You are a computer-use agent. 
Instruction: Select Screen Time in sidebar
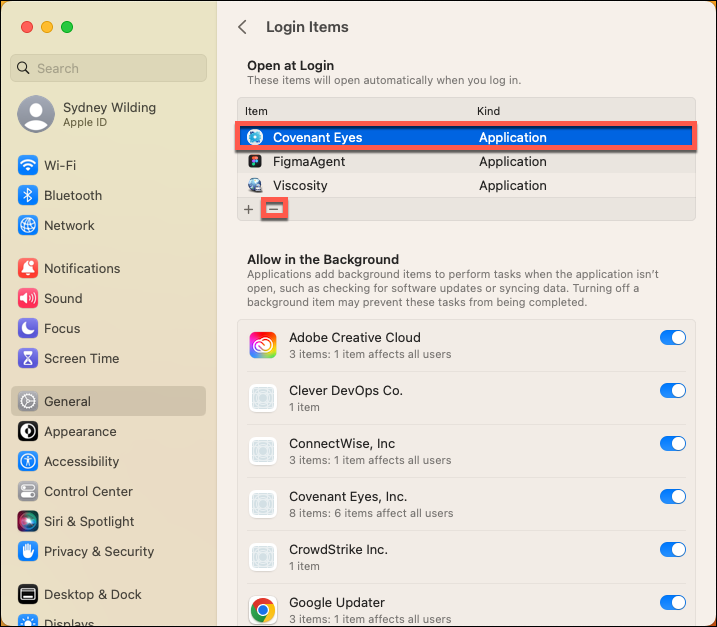point(108,358)
